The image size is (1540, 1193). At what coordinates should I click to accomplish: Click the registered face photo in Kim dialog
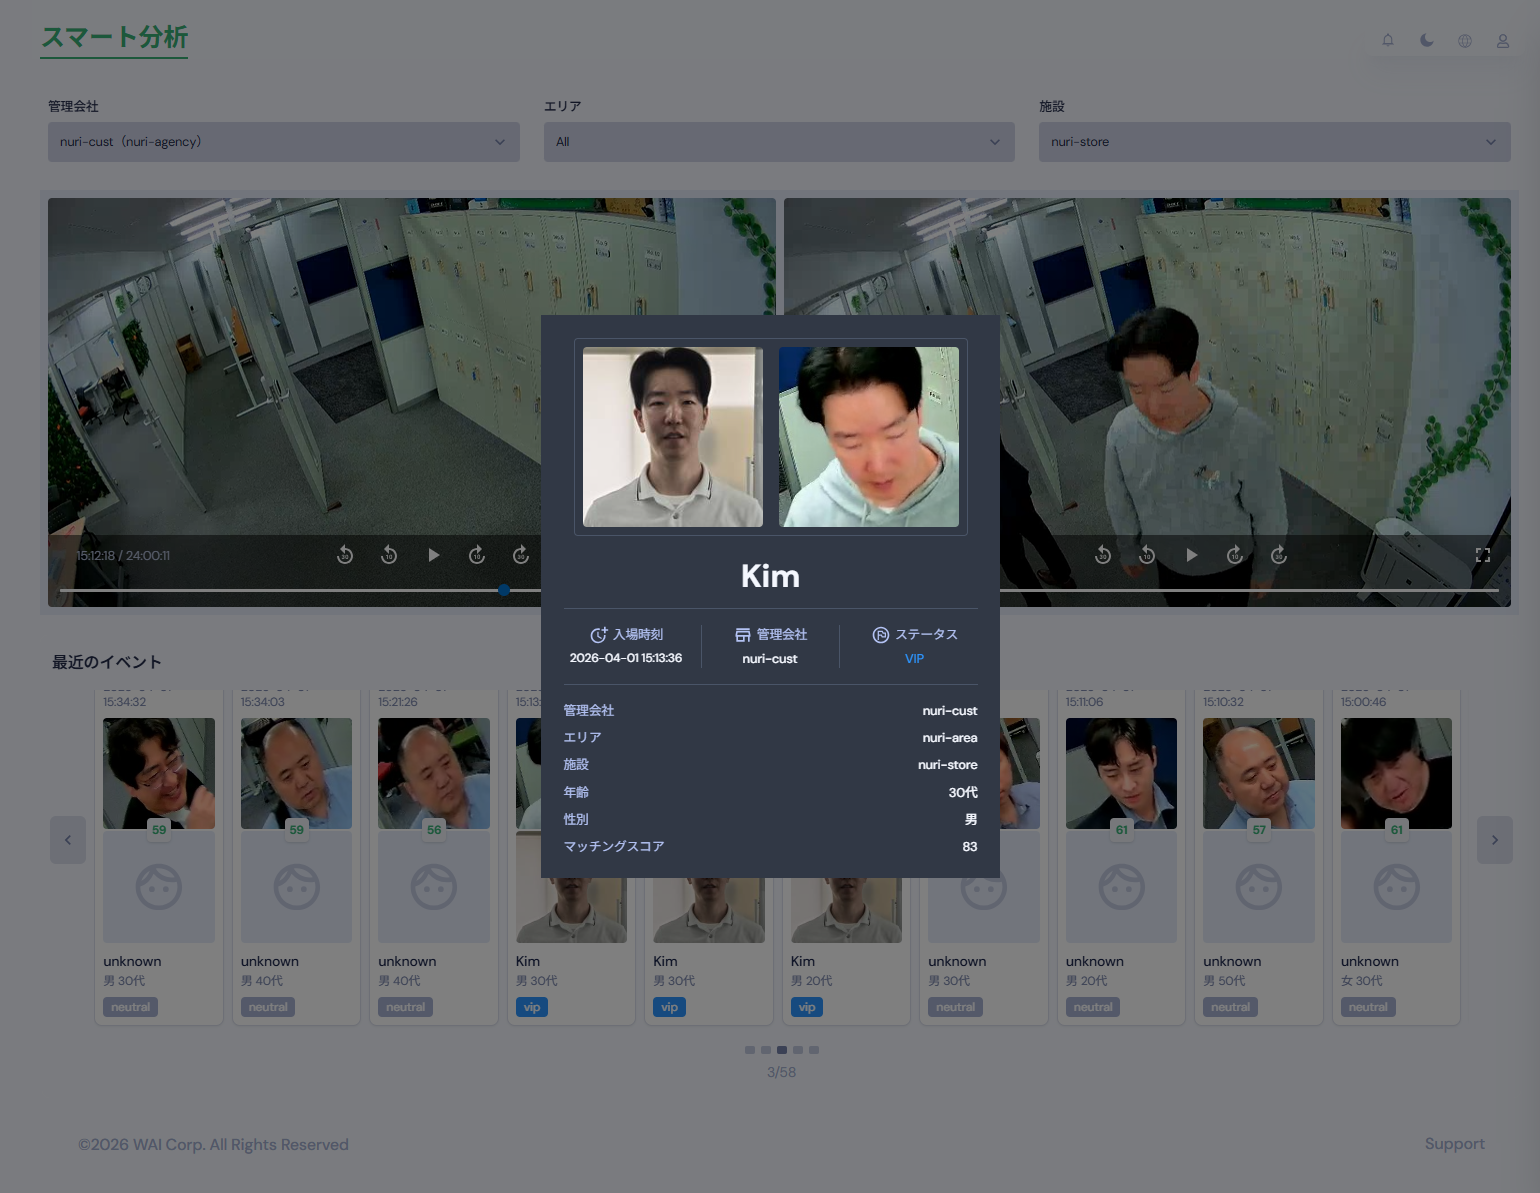point(673,437)
